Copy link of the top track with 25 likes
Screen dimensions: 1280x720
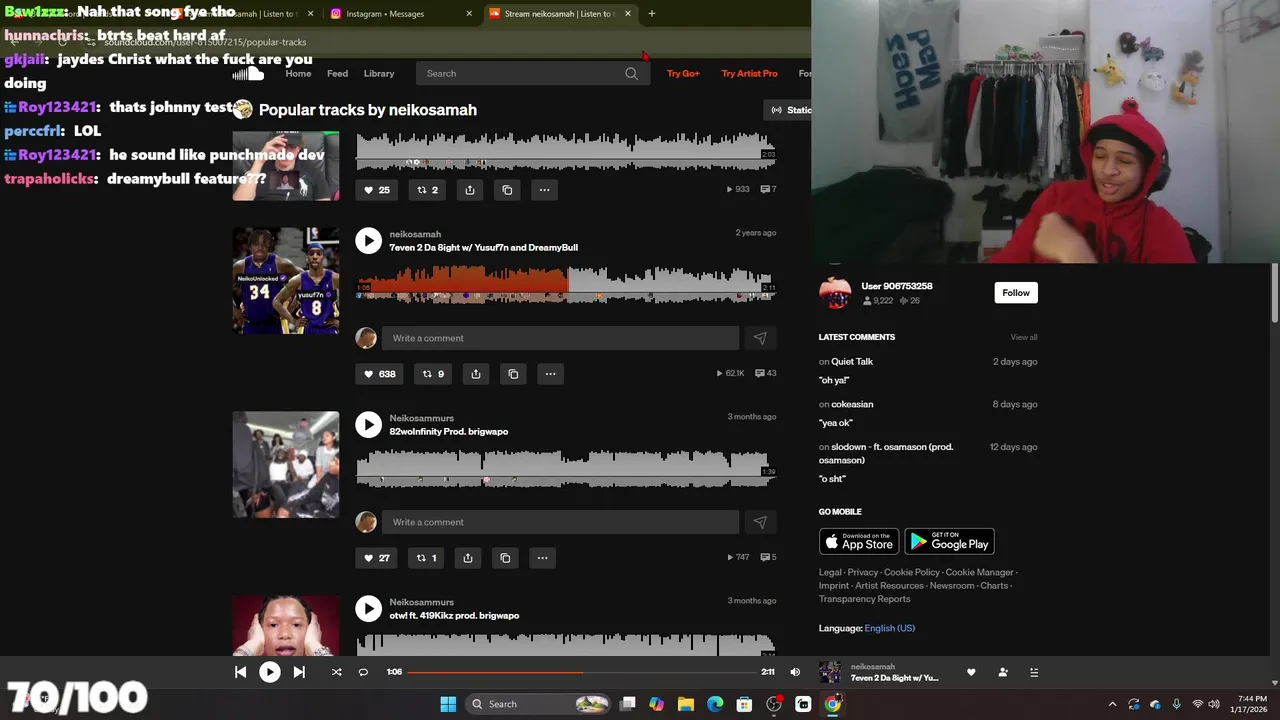point(507,190)
